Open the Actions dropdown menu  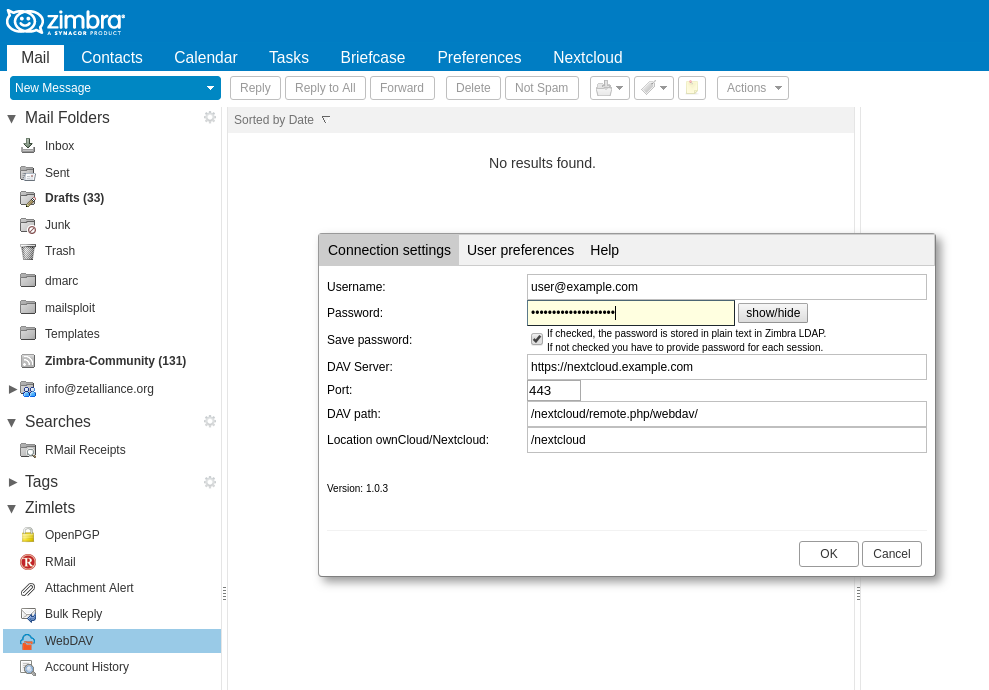(752, 88)
